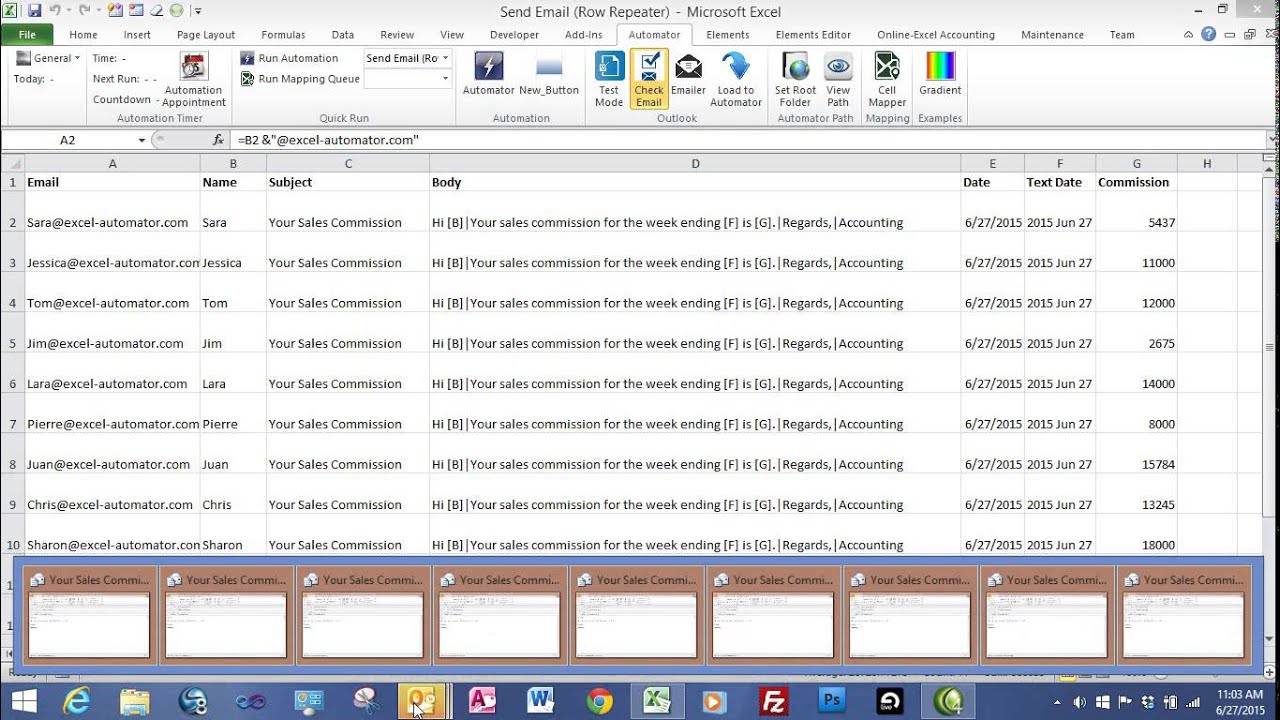Expand the General dropdown in ribbon

pyautogui.click(x=50, y=58)
